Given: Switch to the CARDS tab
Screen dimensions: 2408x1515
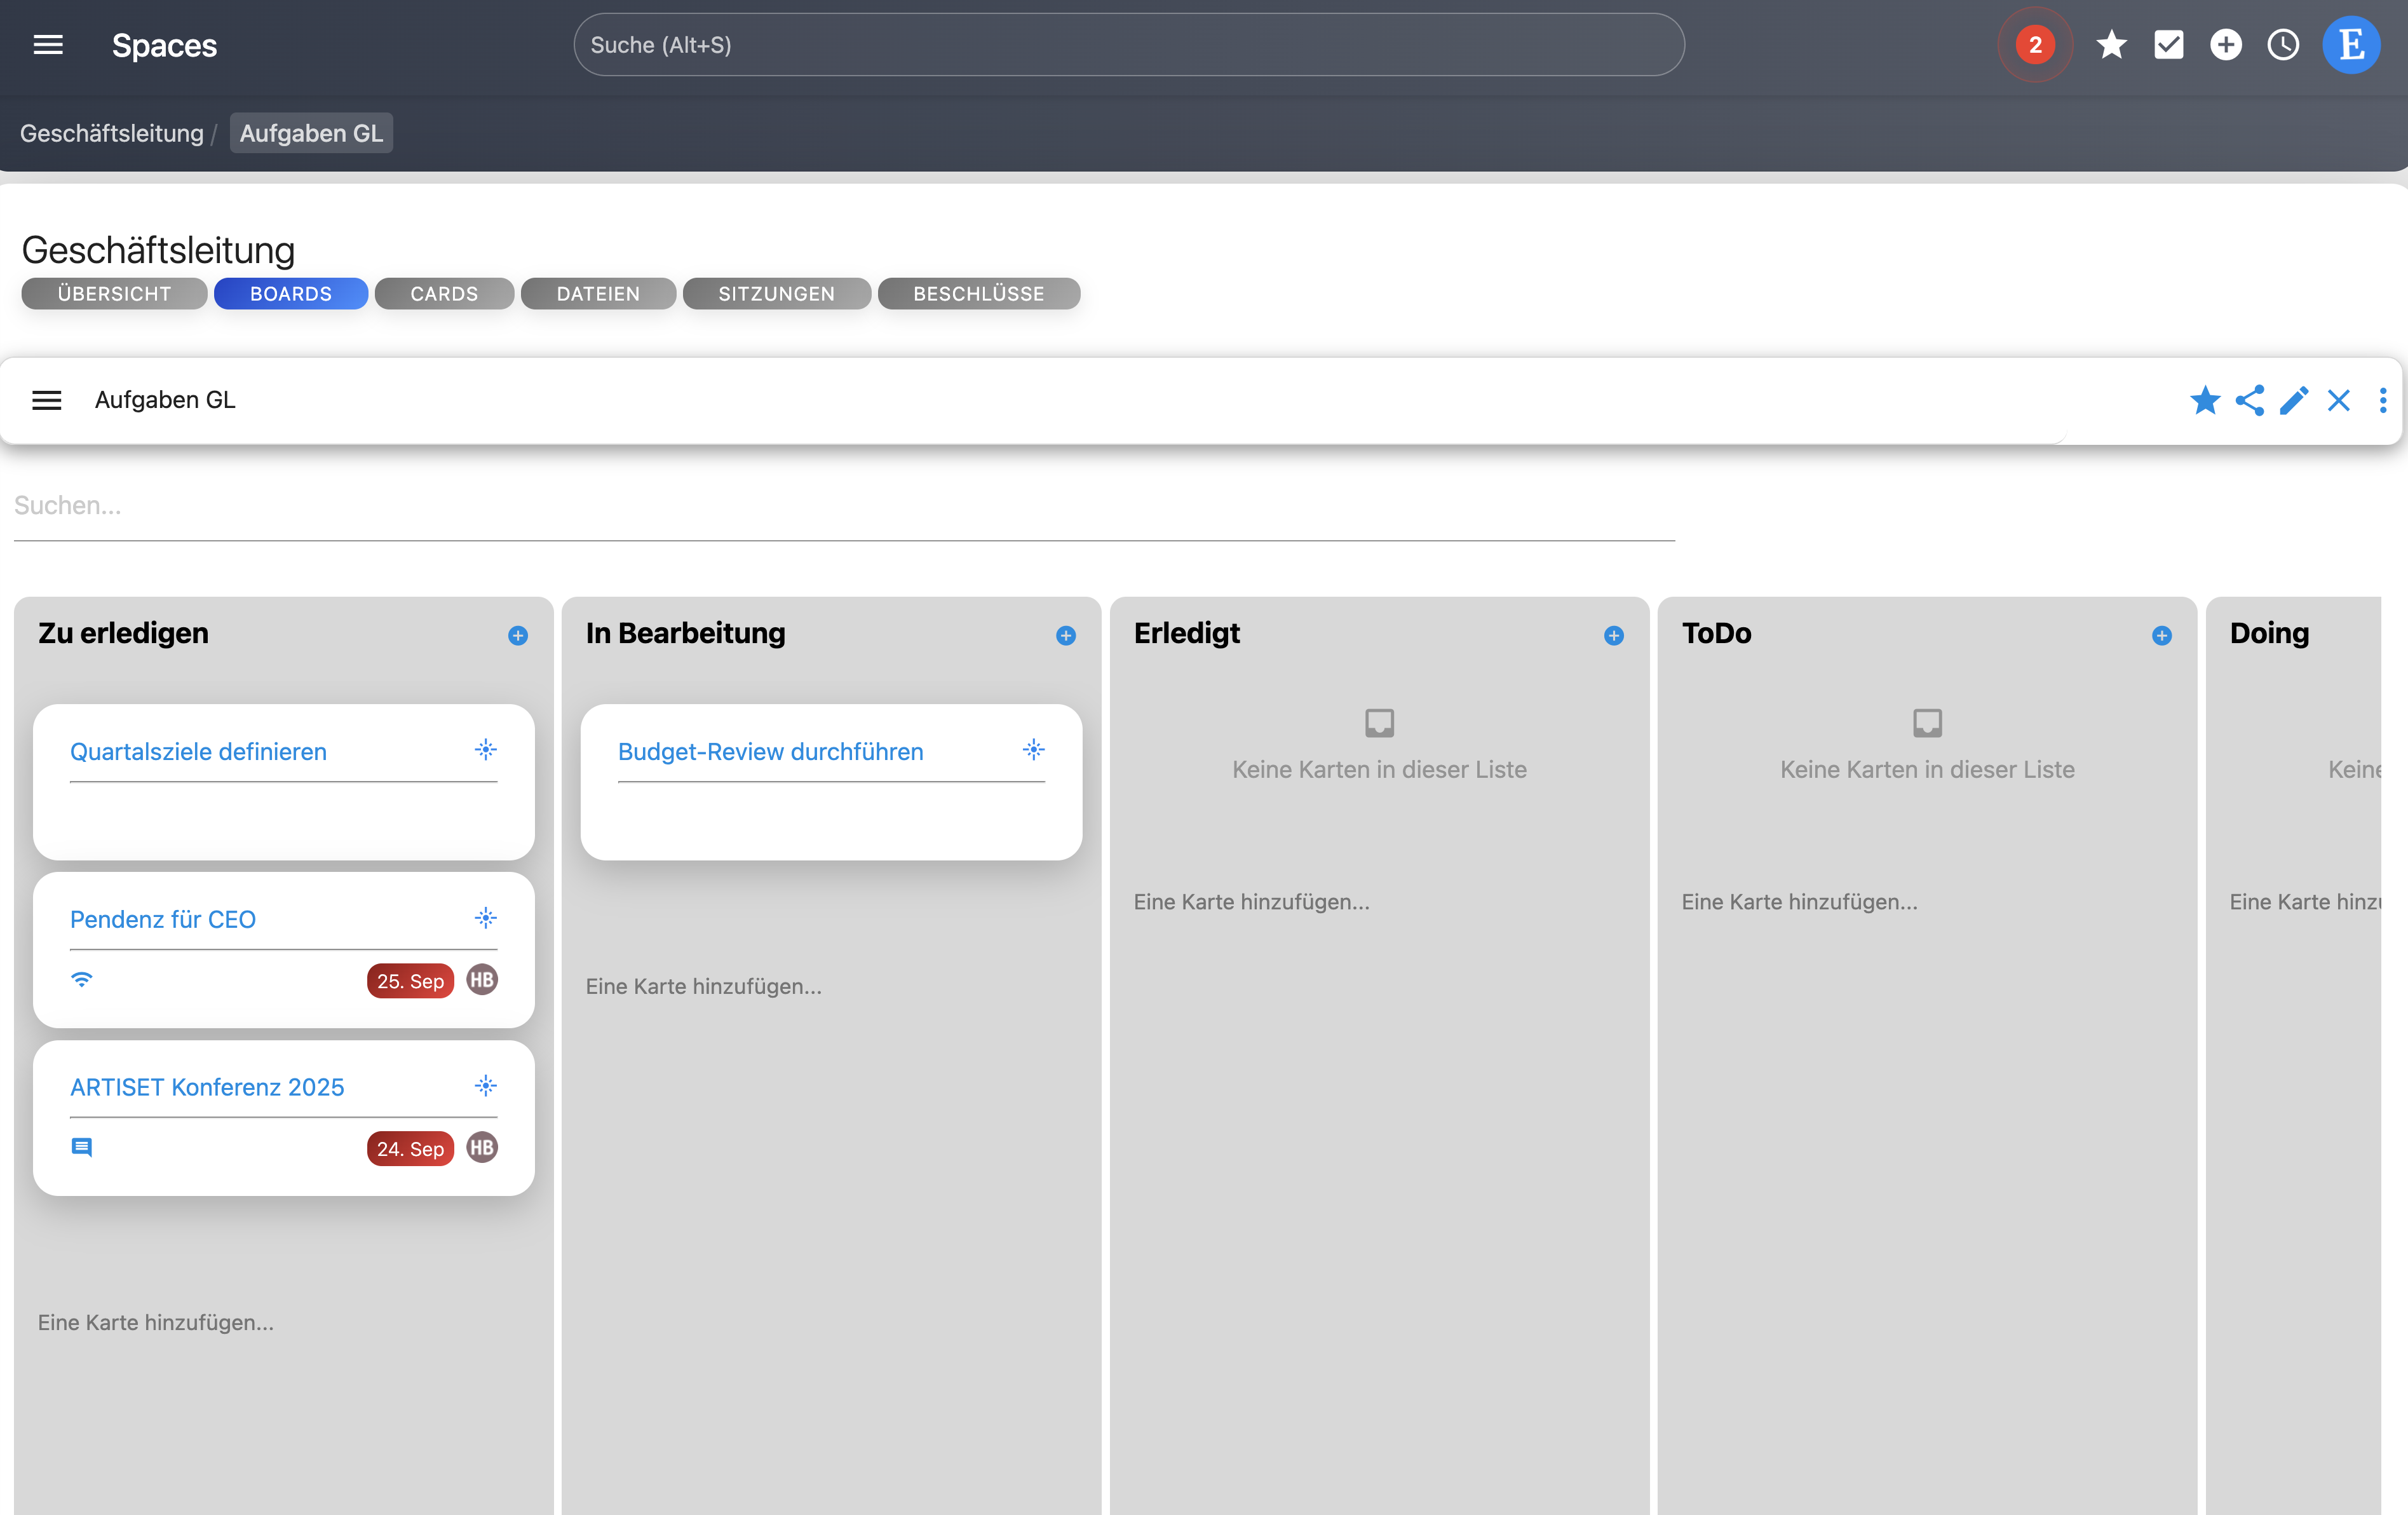Looking at the screenshot, I should [x=444, y=294].
